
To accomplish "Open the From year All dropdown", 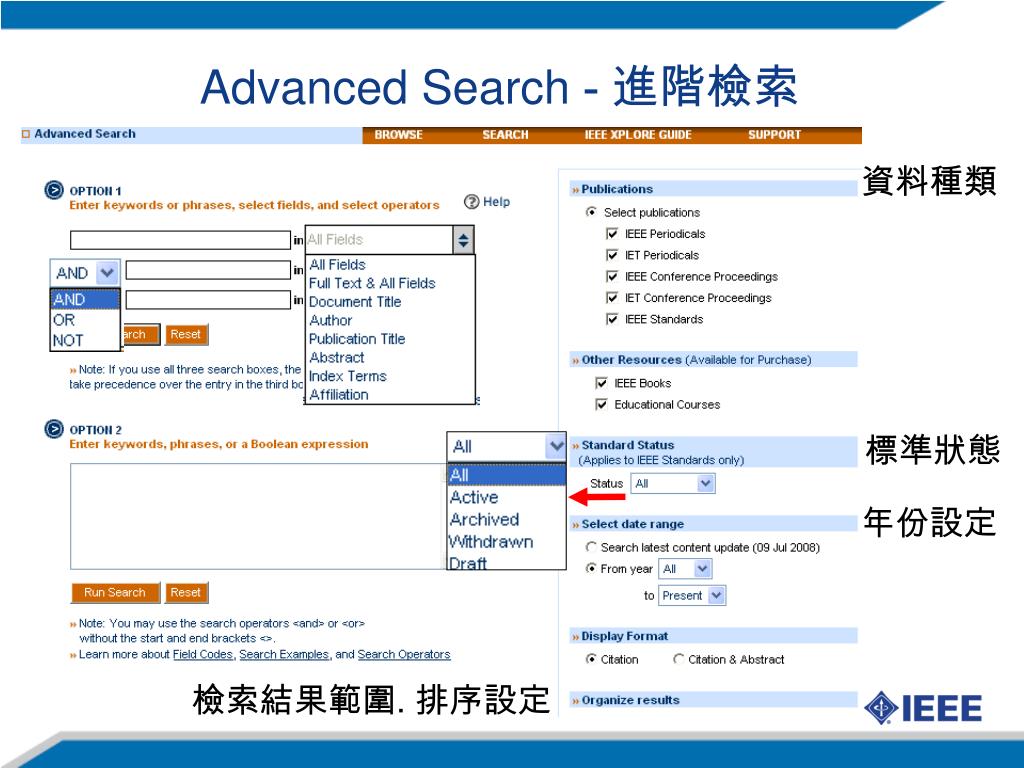I will tap(684, 569).
